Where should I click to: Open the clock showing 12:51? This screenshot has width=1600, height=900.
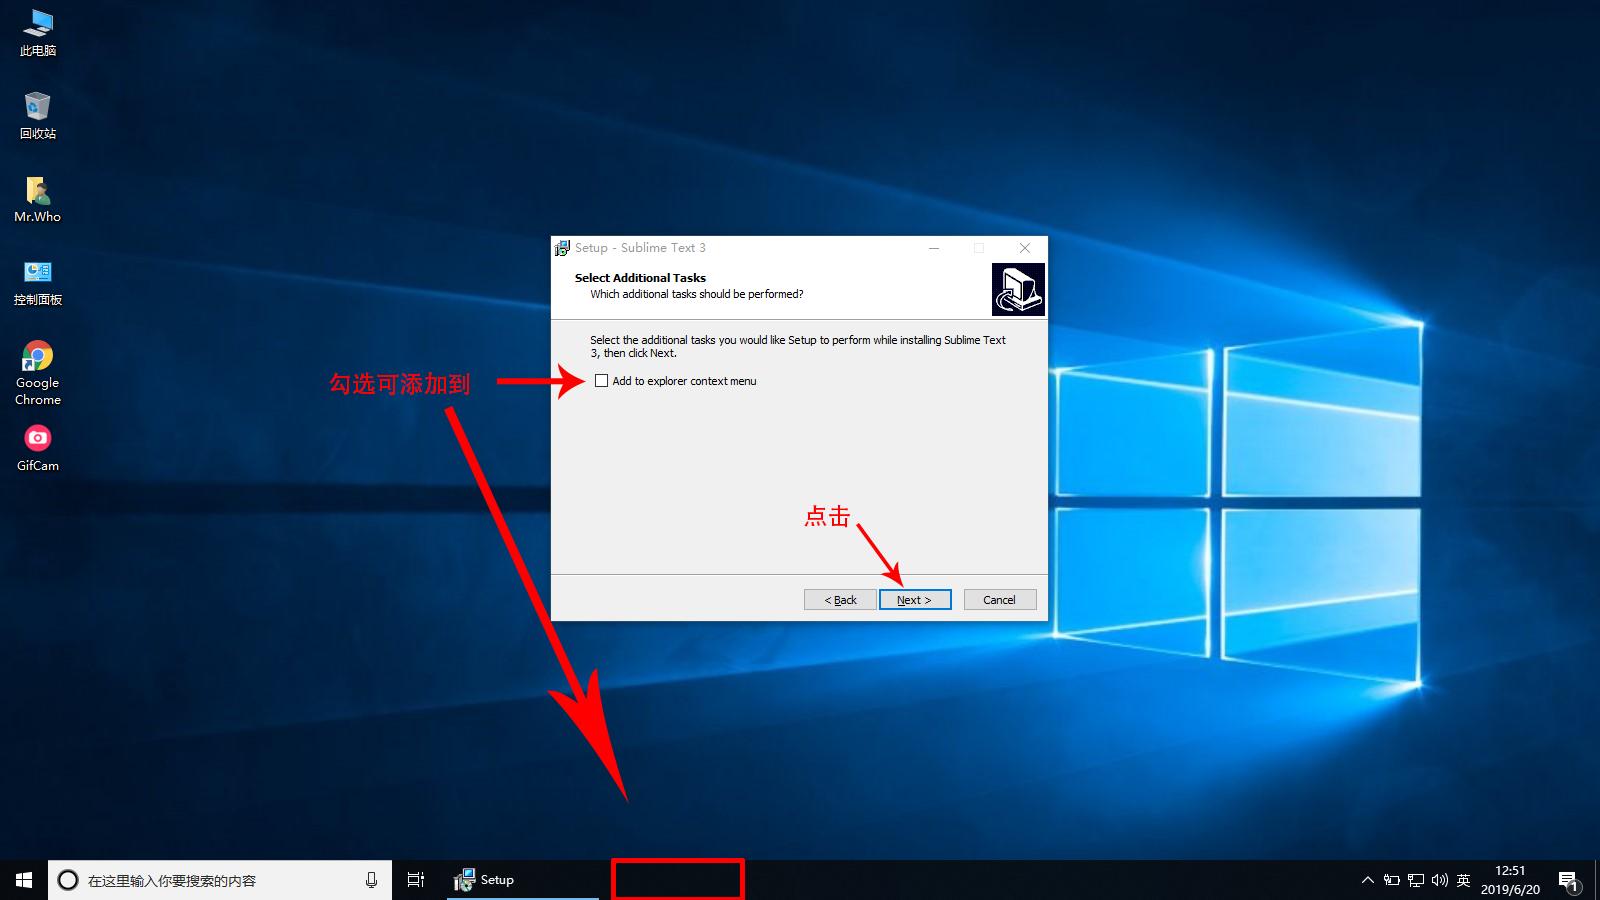pos(1510,880)
